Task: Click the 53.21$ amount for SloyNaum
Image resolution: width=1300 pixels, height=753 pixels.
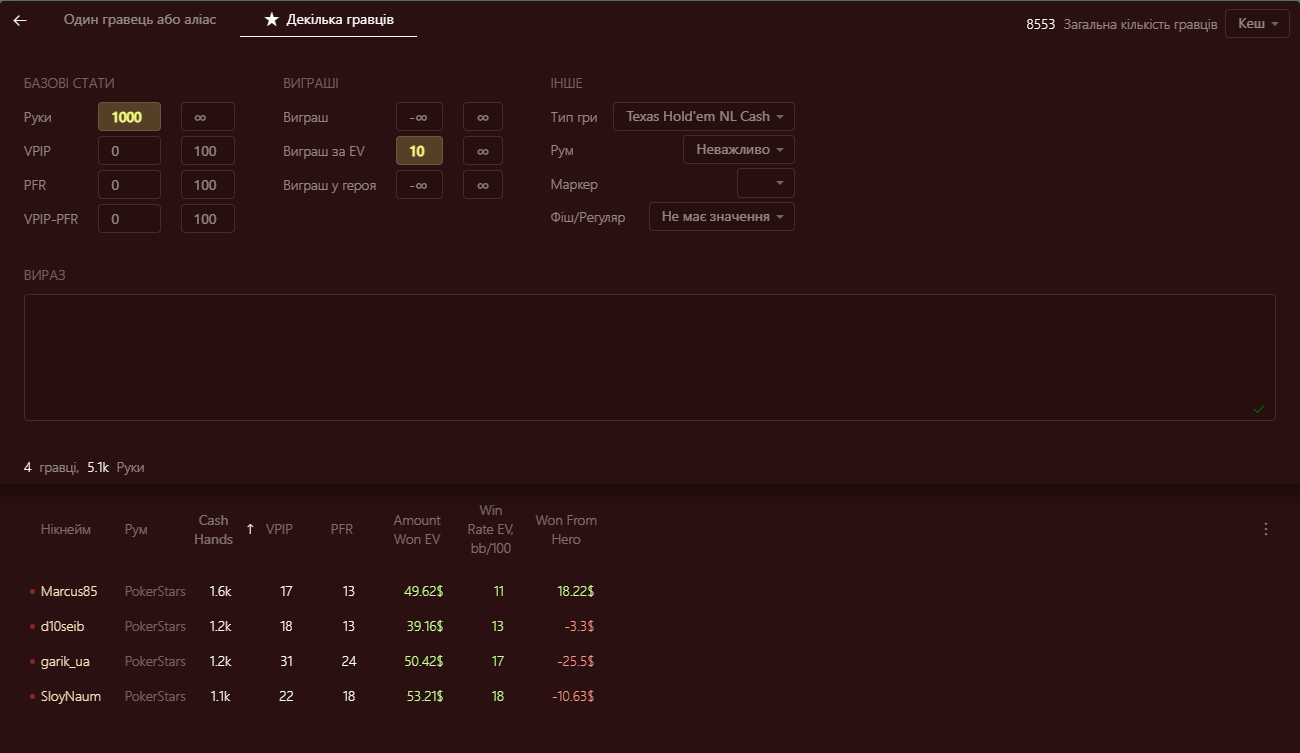Action: (x=425, y=696)
